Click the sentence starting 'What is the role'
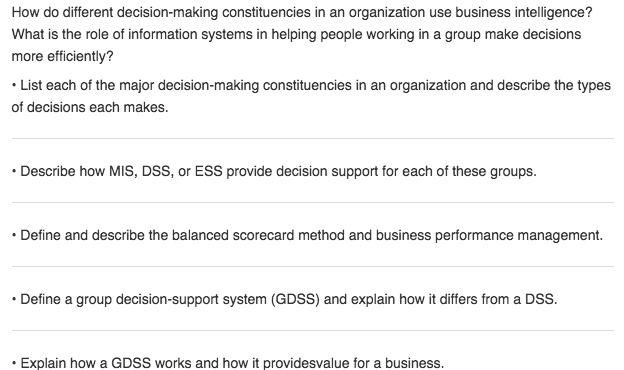Image resolution: width=624 pixels, height=370 pixels. click(x=296, y=35)
